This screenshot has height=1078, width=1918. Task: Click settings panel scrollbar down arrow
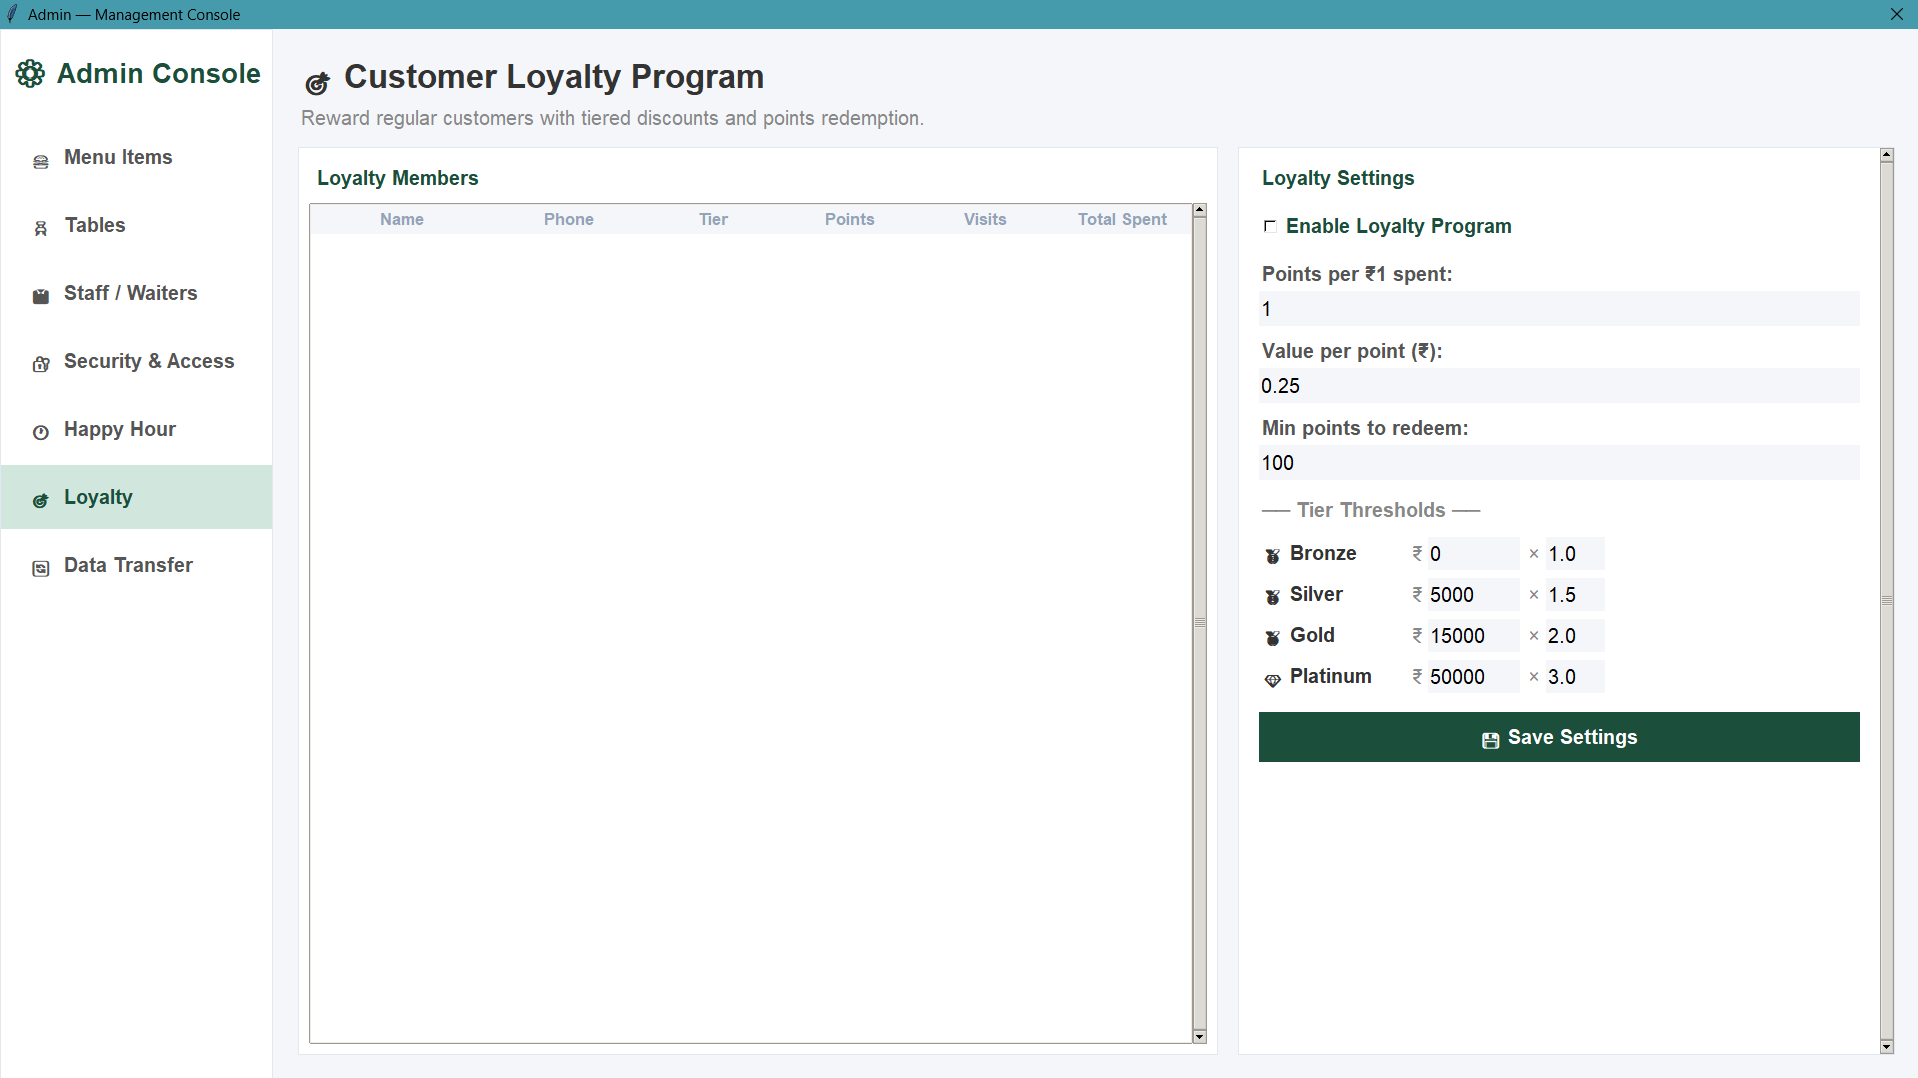pos(1887,1047)
